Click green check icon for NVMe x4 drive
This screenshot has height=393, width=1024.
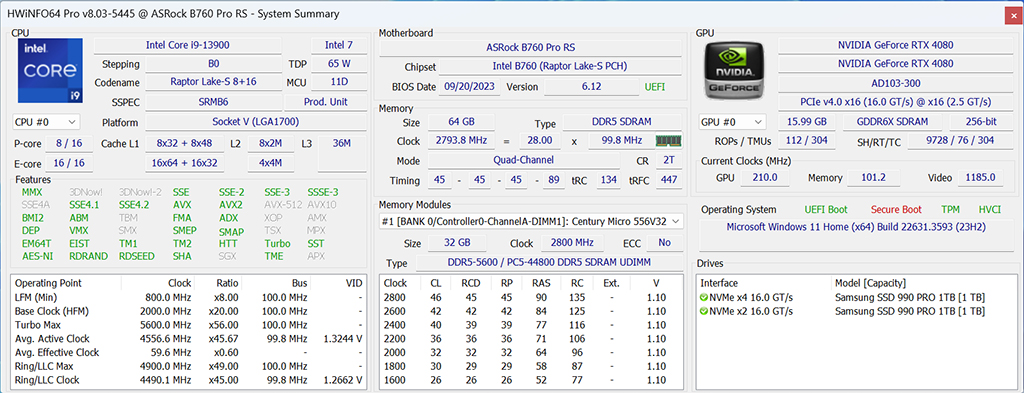point(704,298)
